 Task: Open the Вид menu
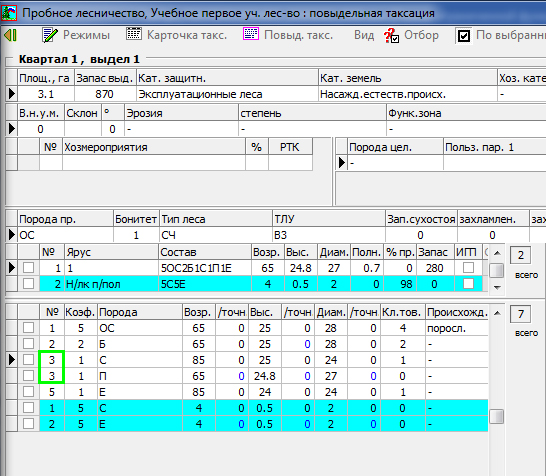pyautogui.click(x=364, y=35)
